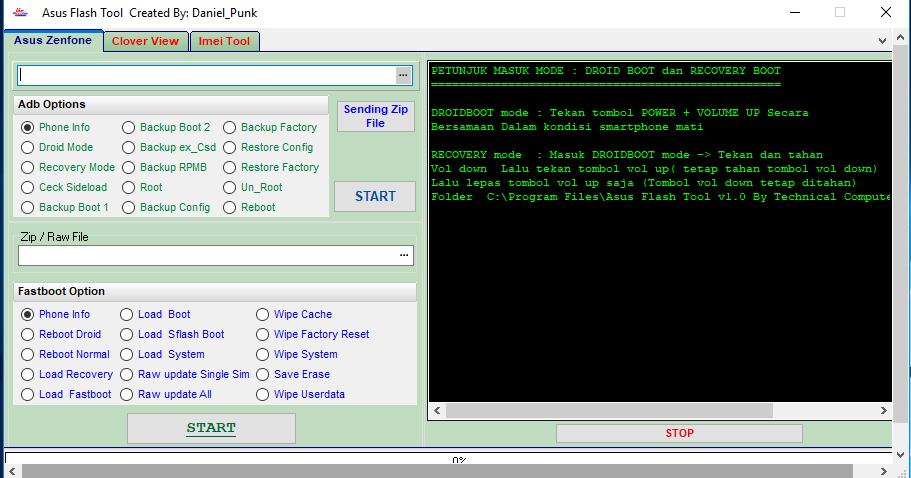The image size is (911, 478).
Task: Choose Reboot Droid fastboot option
Action: tap(61, 335)
